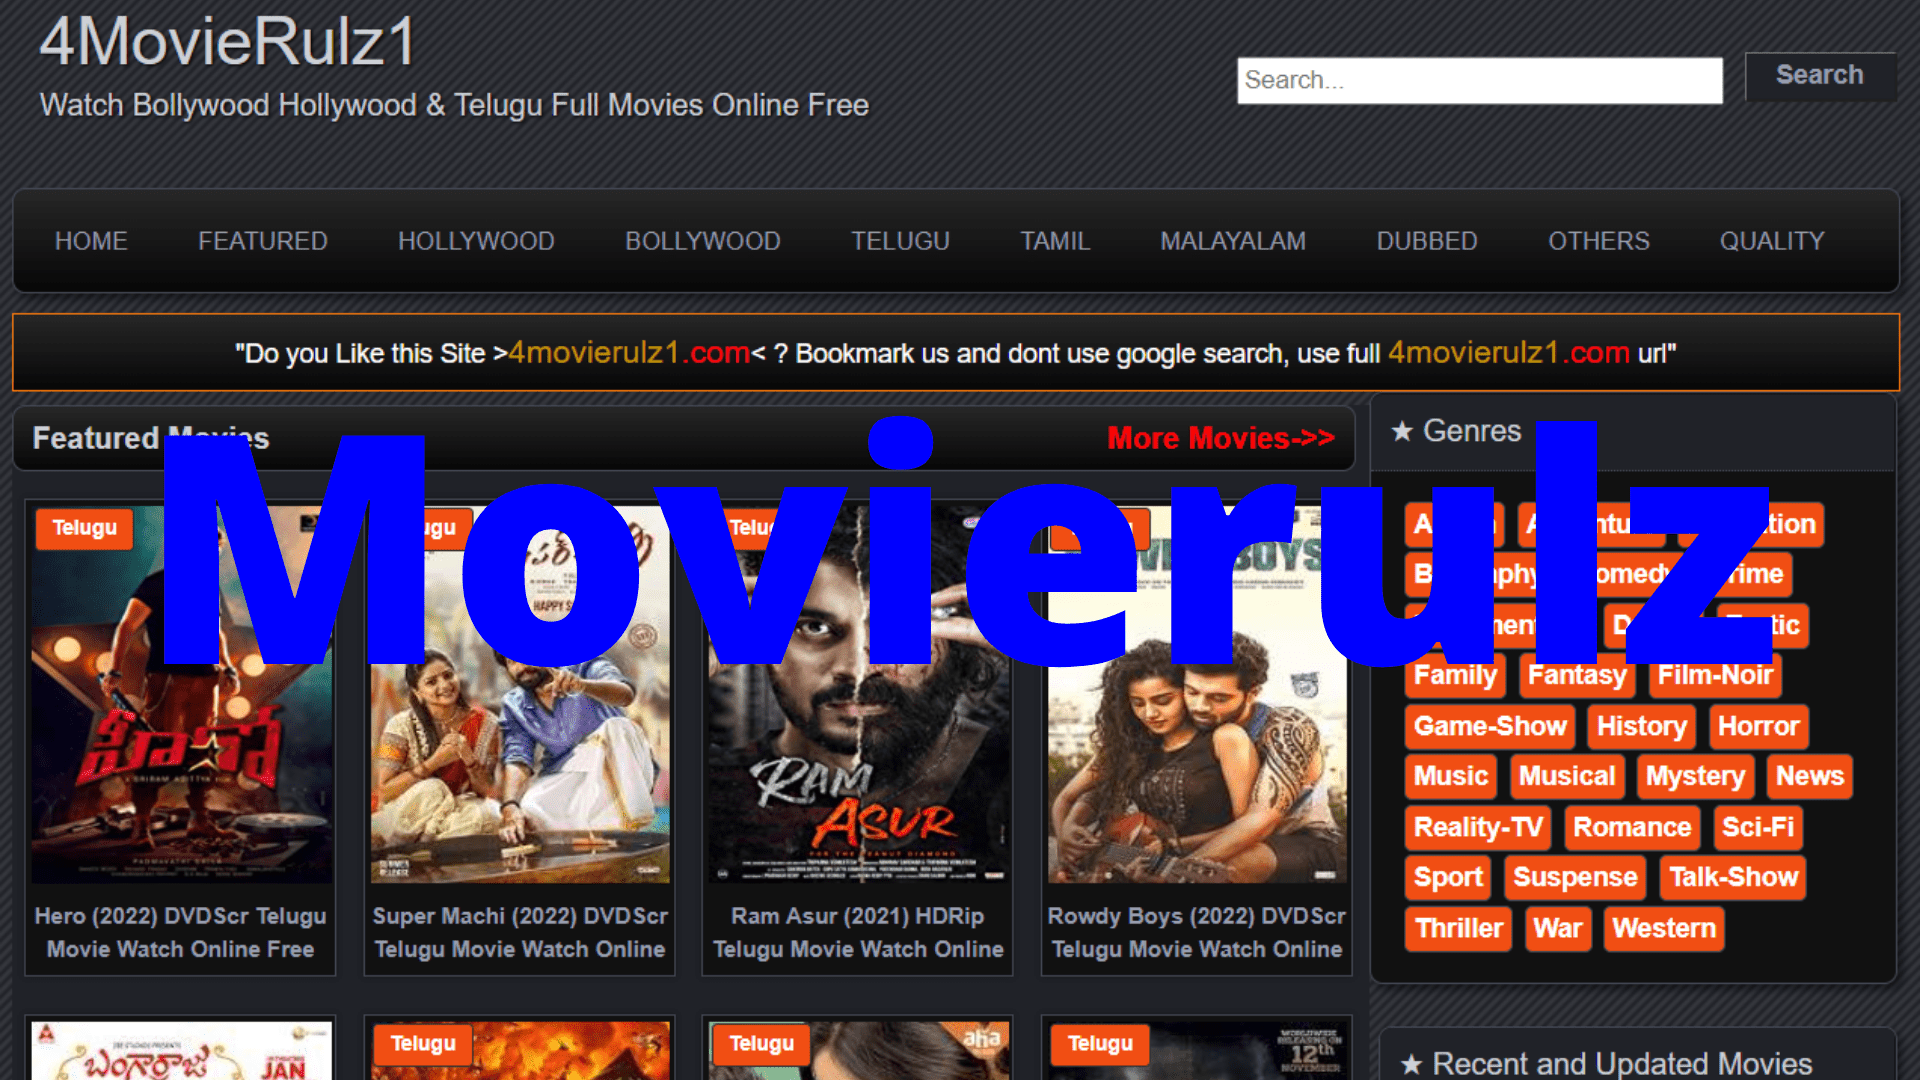Open the Rowdy Boys movie poster
The image size is (1920, 1080).
pos(1197,695)
